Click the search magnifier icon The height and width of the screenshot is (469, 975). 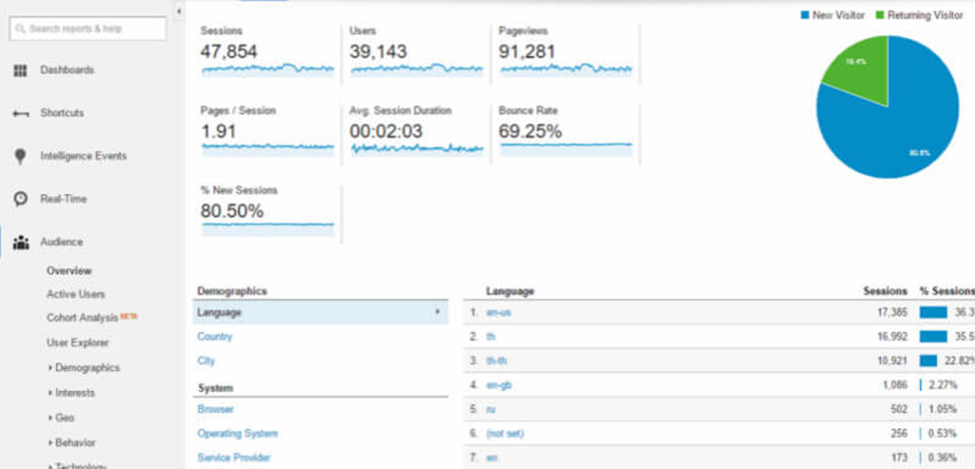21,29
